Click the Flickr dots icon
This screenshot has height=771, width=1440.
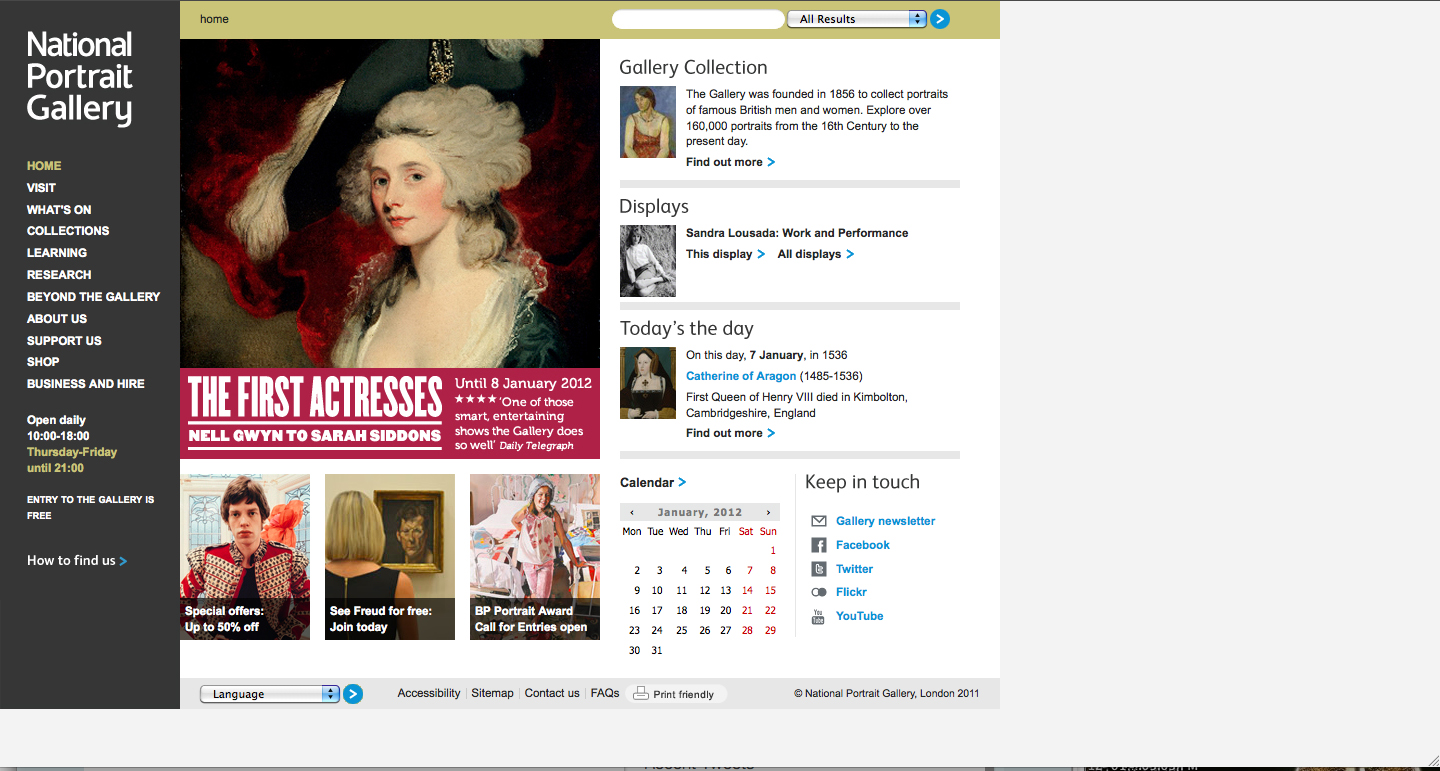tap(818, 592)
